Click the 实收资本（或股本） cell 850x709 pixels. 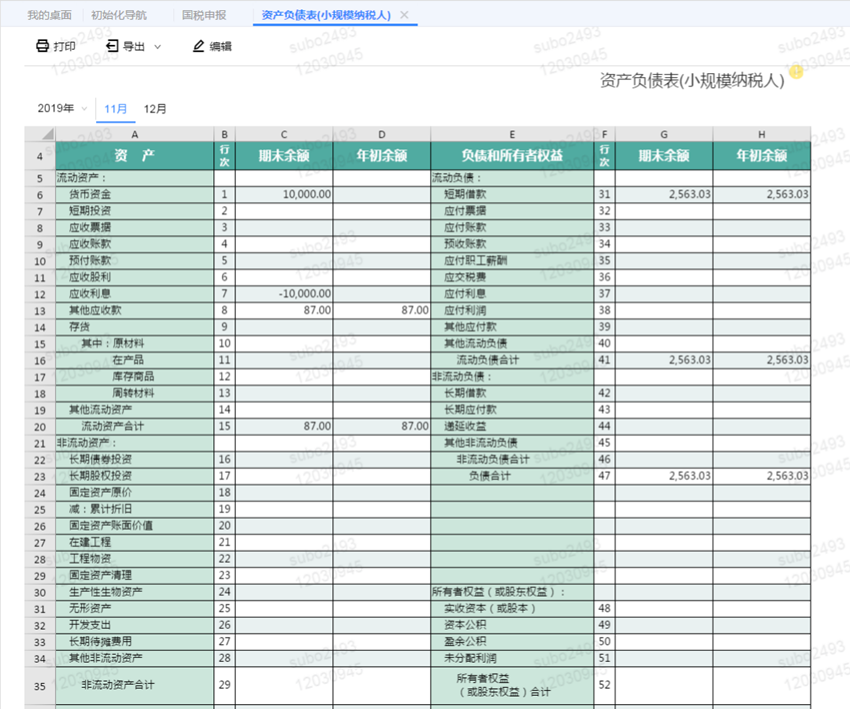click(x=512, y=609)
